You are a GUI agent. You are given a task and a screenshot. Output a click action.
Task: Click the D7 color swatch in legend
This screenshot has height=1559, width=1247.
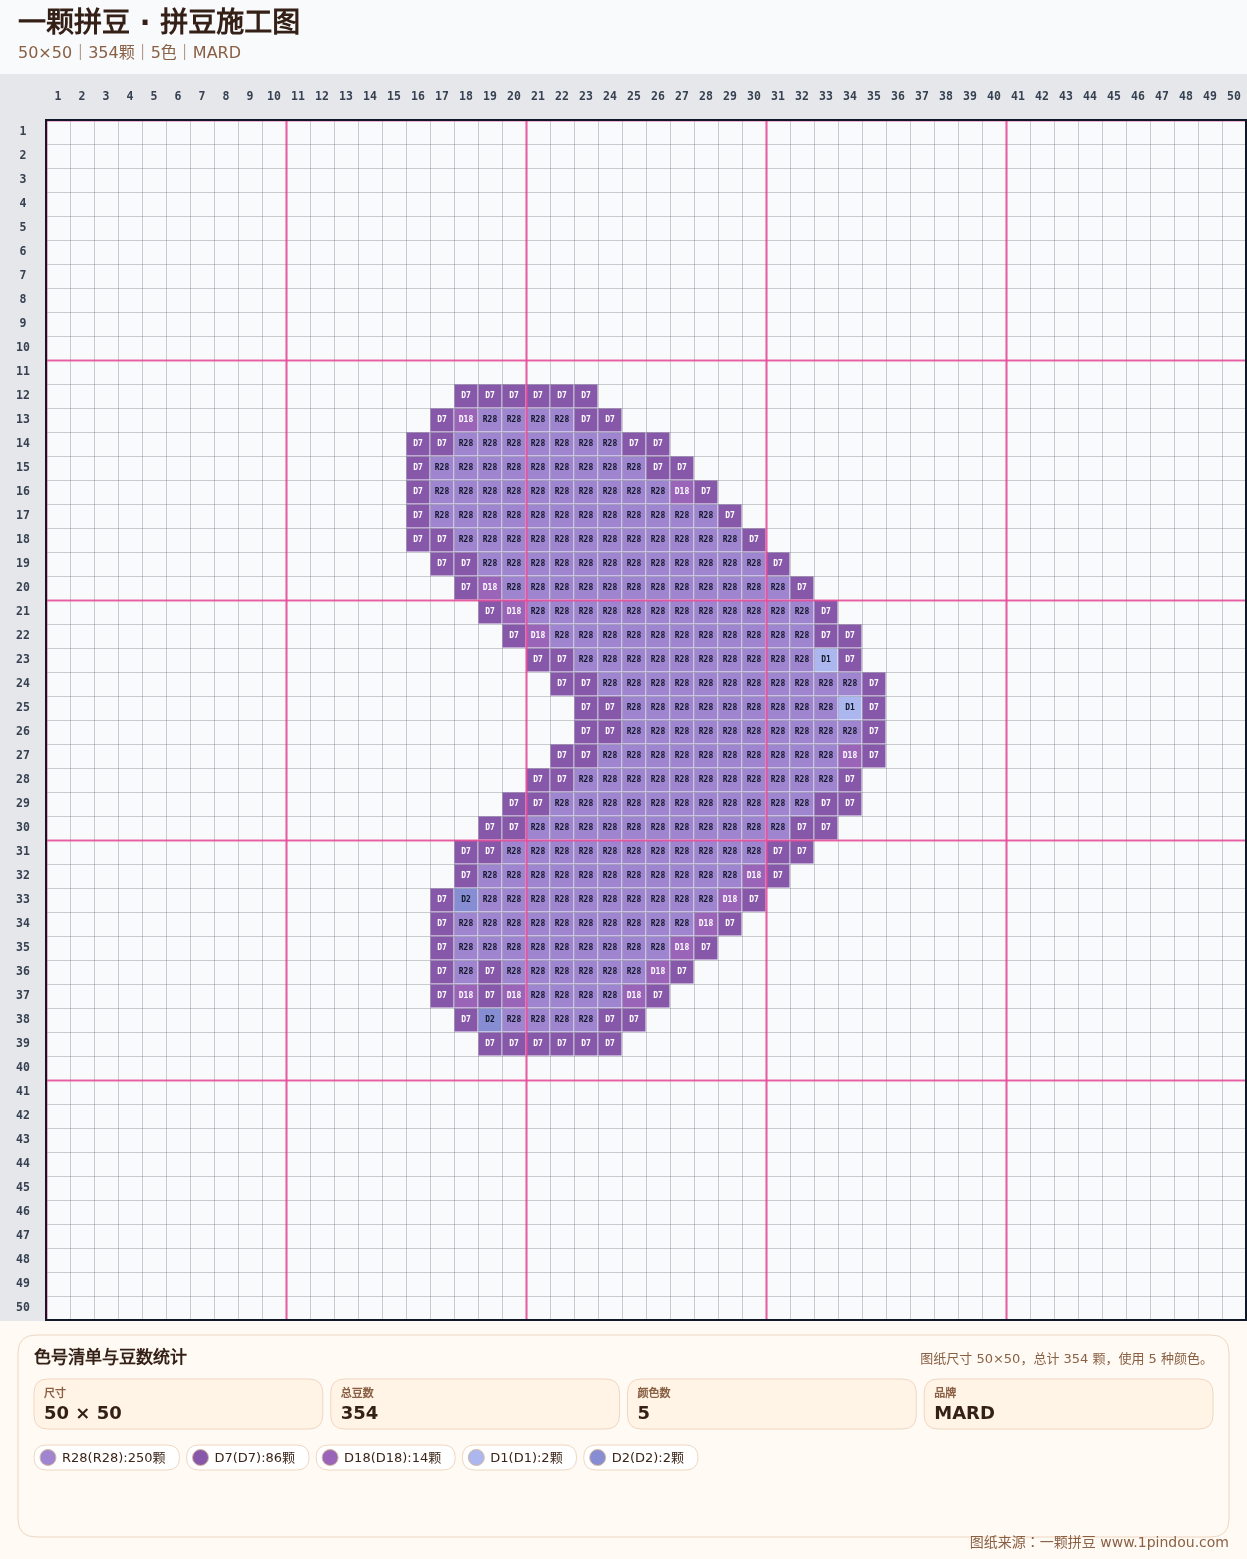pyautogui.click(x=200, y=1458)
